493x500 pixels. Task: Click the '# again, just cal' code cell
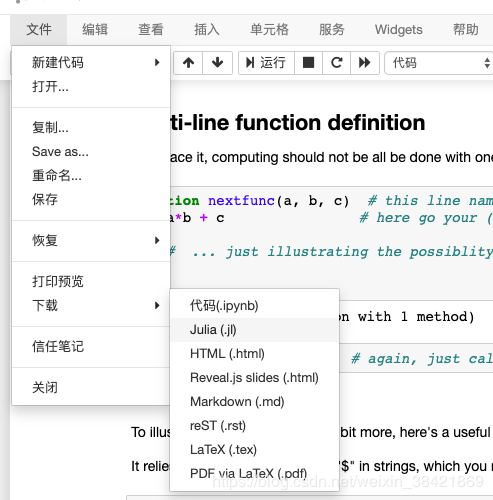(416, 359)
